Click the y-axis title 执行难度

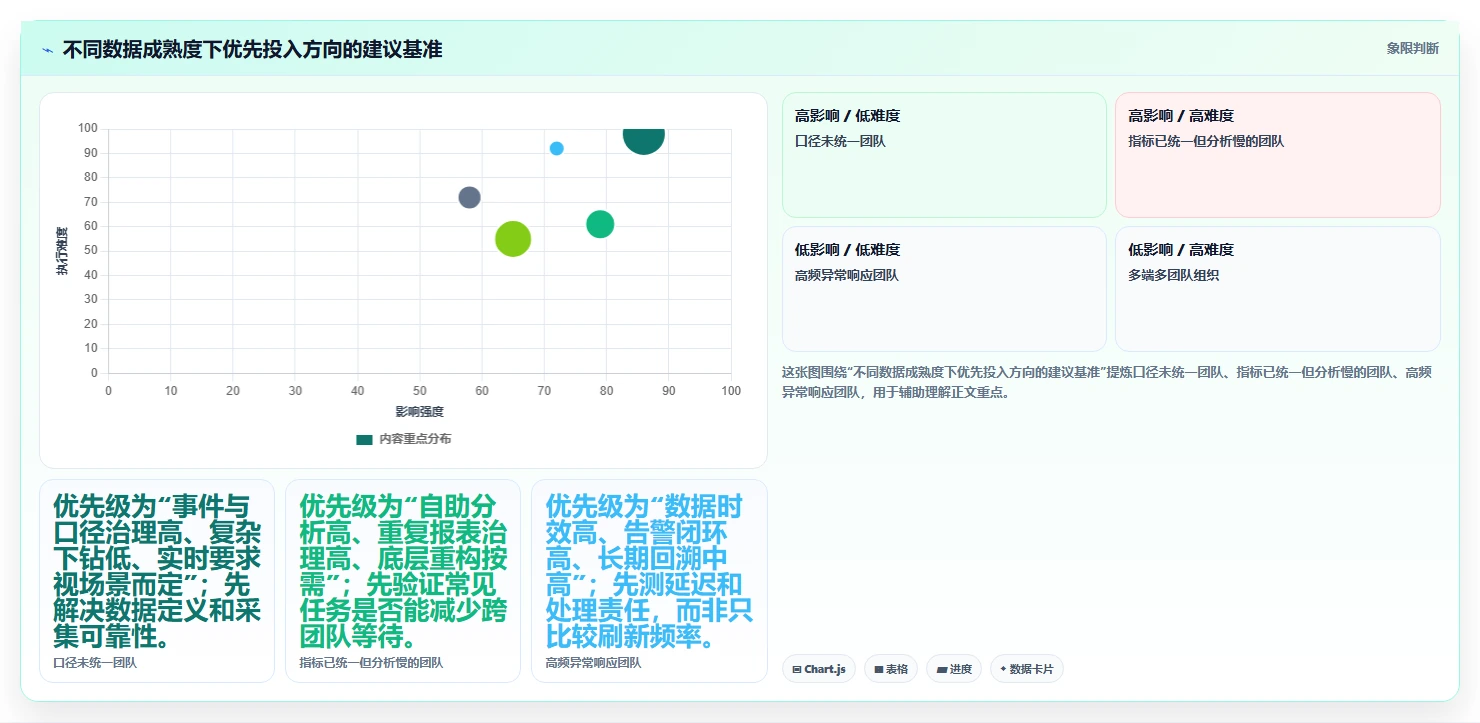(x=62, y=251)
